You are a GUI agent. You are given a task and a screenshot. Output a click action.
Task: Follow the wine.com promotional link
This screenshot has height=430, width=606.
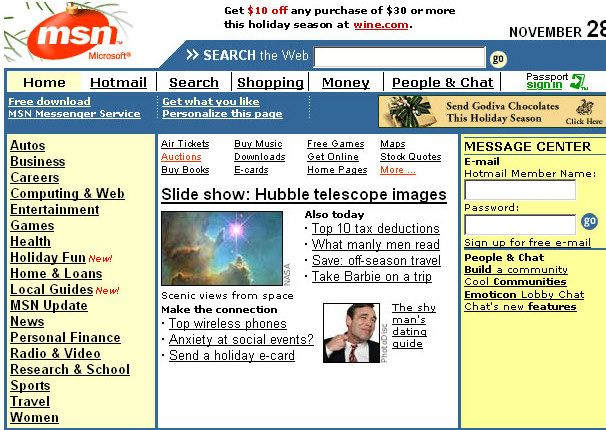[381, 25]
